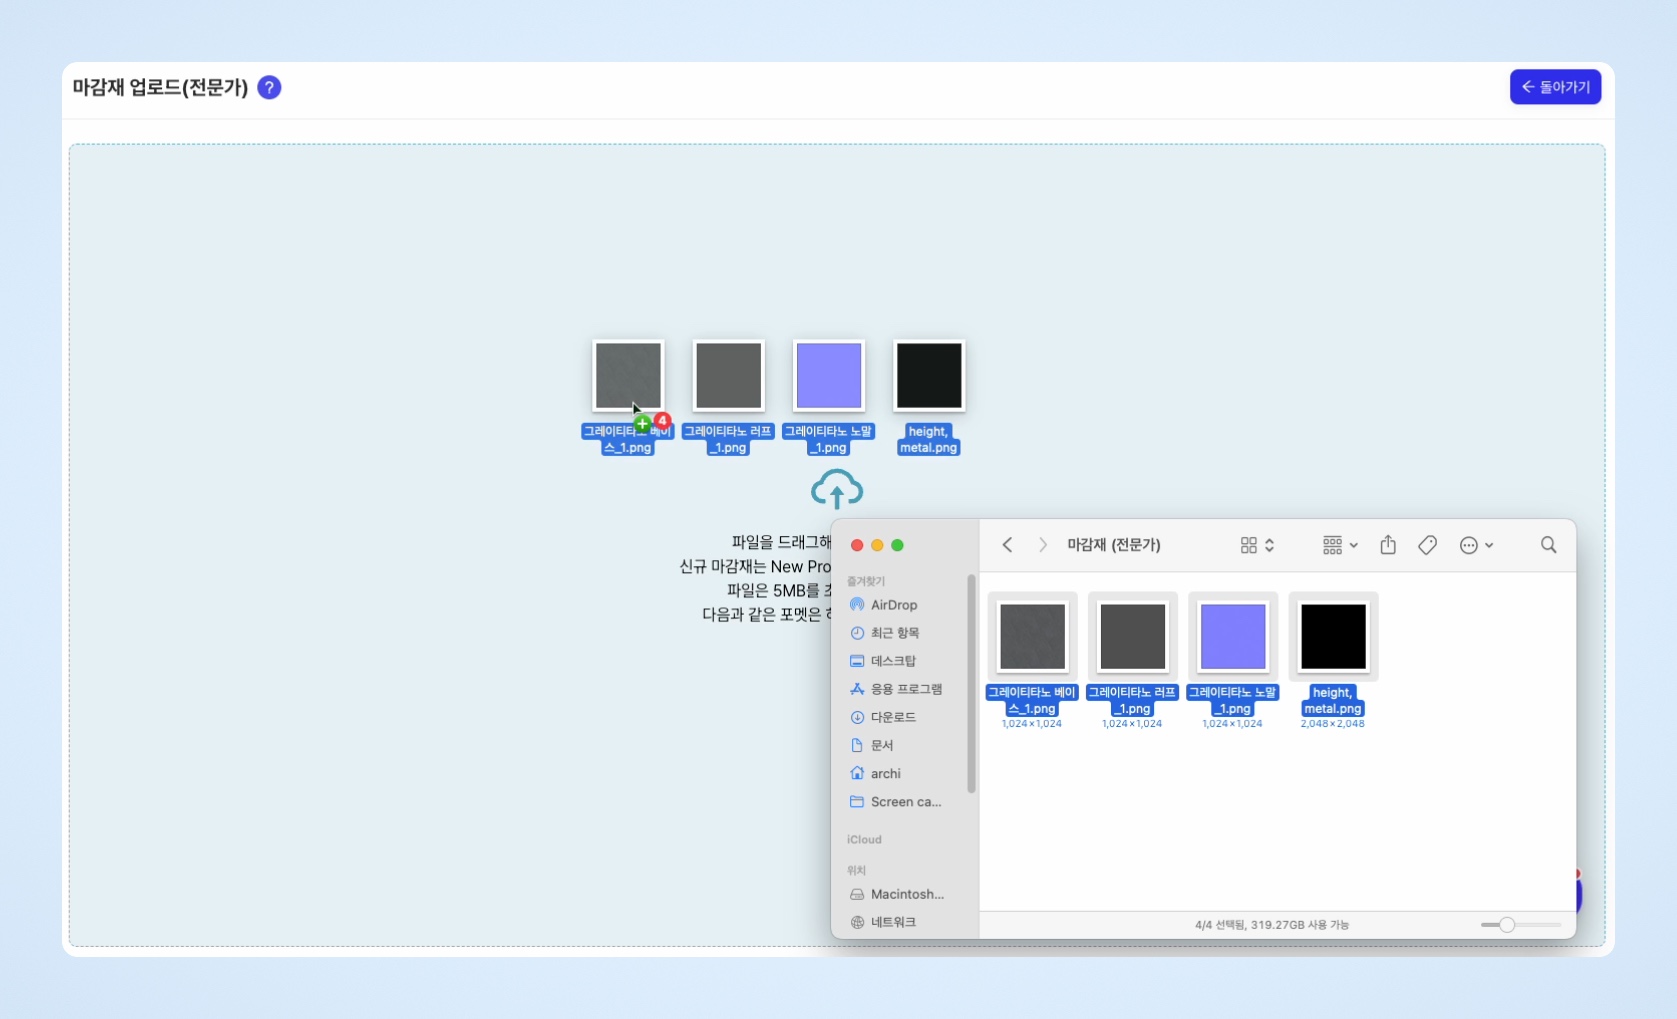The image size is (1677, 1019).
Task: Click the height, metal.png thumbnail in Finder
Action: point(1333,636)
